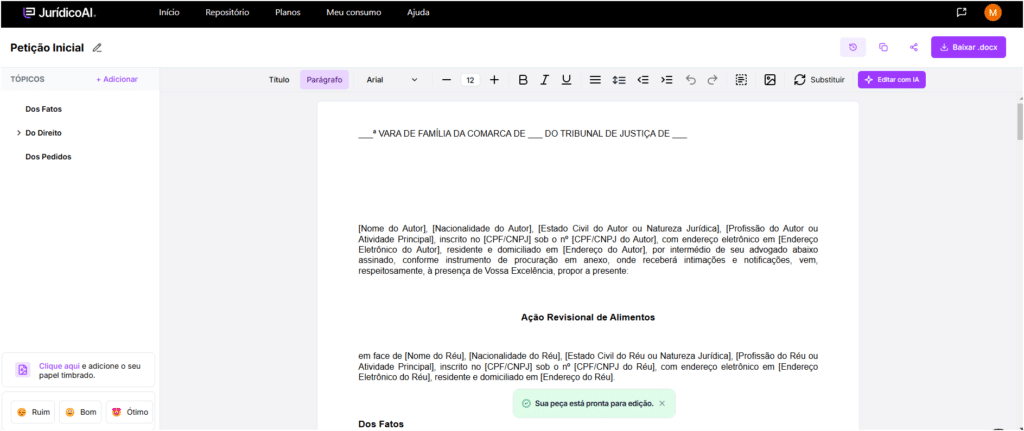Click the version history icon
1024x431 pixels.
tap(853, 47)
